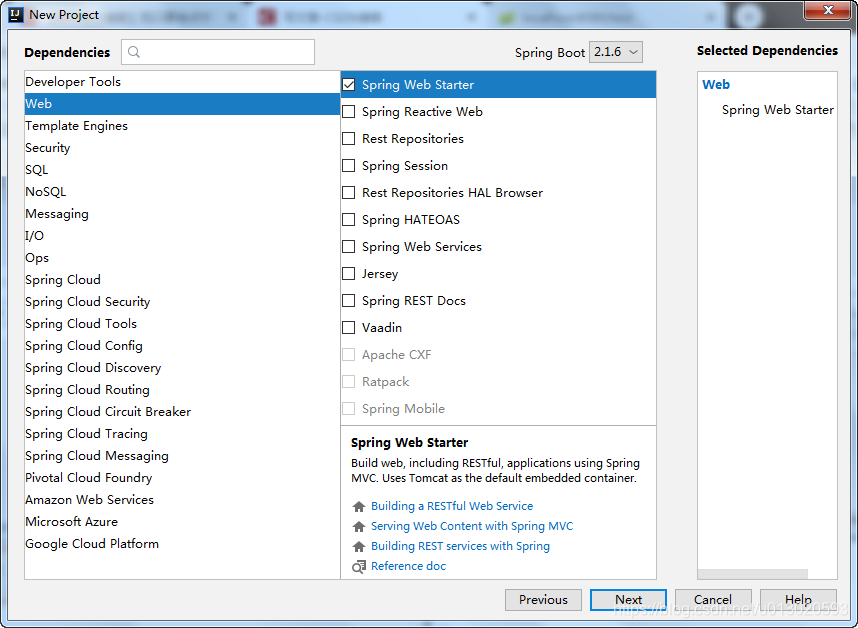The image size is (858, 628).
Task: Click the home icon beside Building a RESTful Web Service
Action: (x=359, y=507)
